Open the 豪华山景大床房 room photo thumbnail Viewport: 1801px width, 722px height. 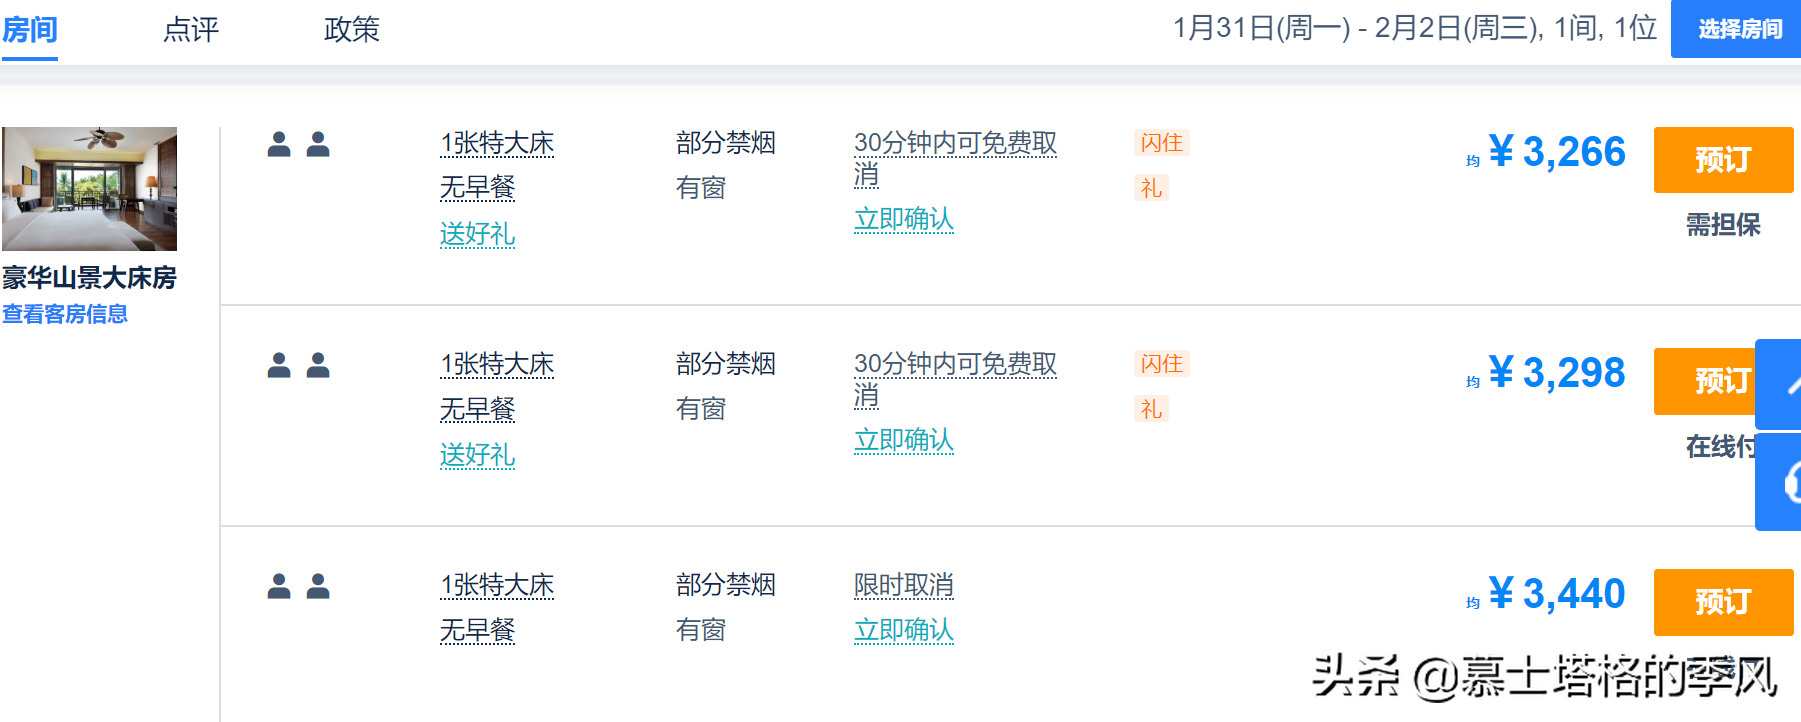(89, 188)
